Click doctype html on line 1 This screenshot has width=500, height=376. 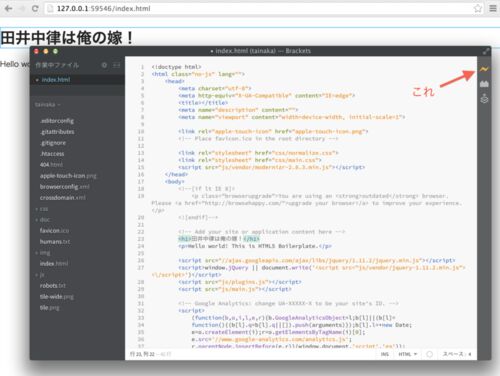click(x=176, y=67)
